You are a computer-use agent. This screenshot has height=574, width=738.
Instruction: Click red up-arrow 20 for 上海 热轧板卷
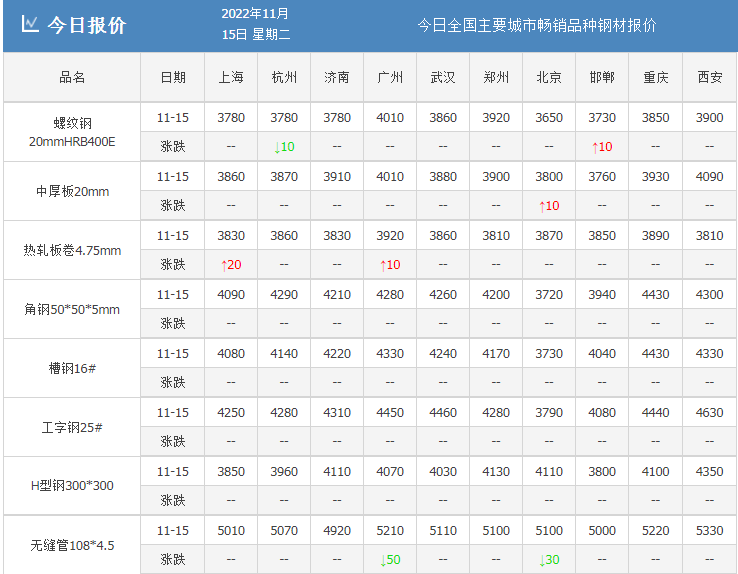click(x=230, y=265)
